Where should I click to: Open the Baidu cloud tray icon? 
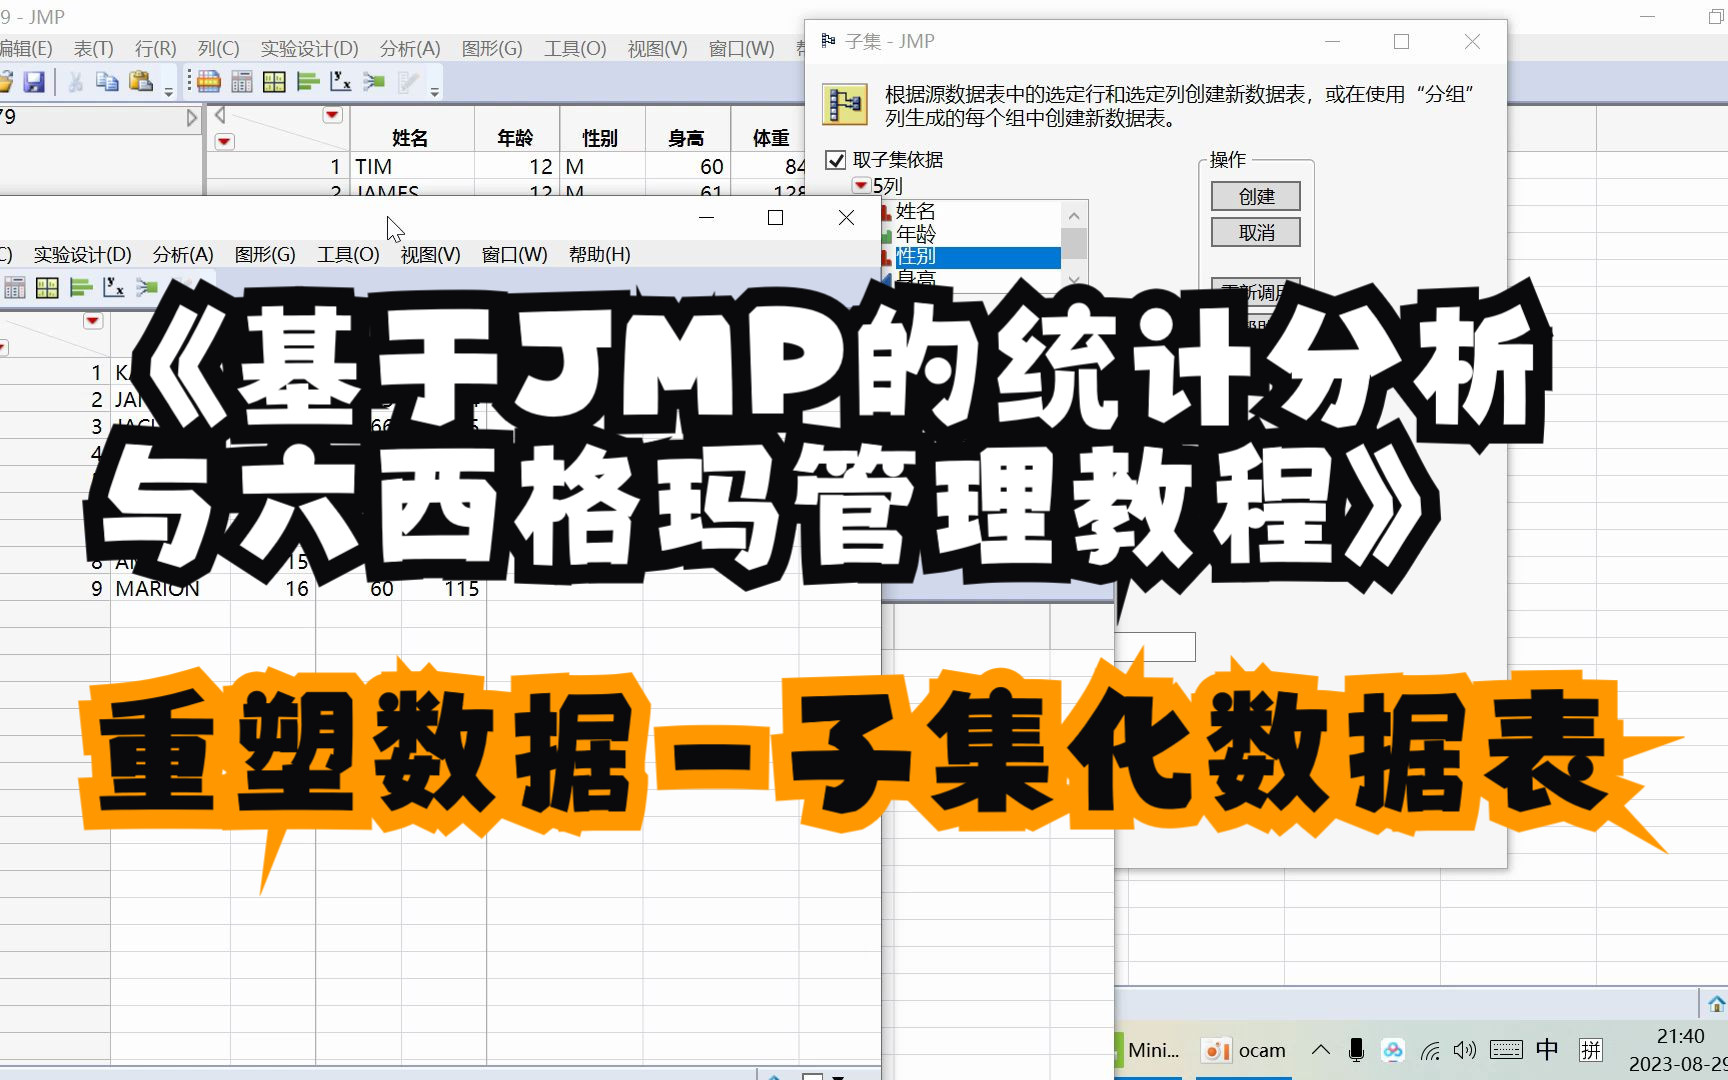point(1393,1050)
